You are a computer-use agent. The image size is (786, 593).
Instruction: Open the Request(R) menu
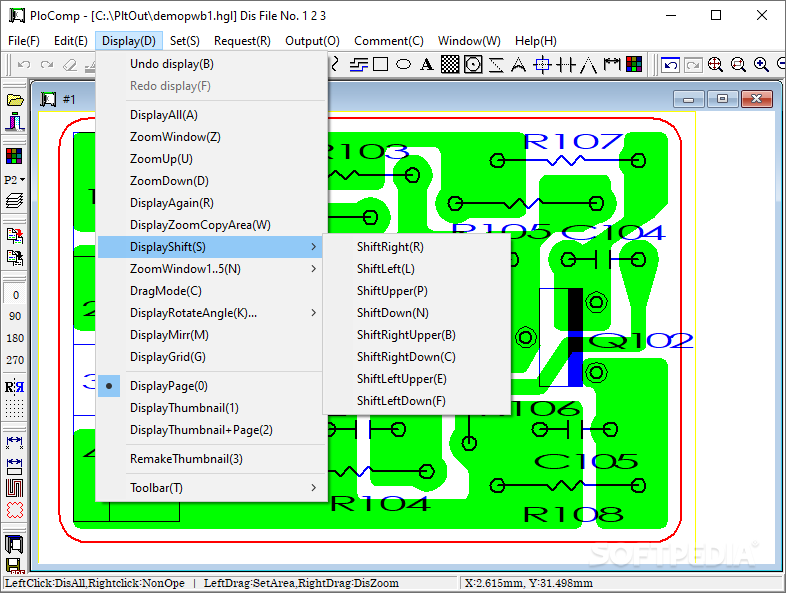242,41
